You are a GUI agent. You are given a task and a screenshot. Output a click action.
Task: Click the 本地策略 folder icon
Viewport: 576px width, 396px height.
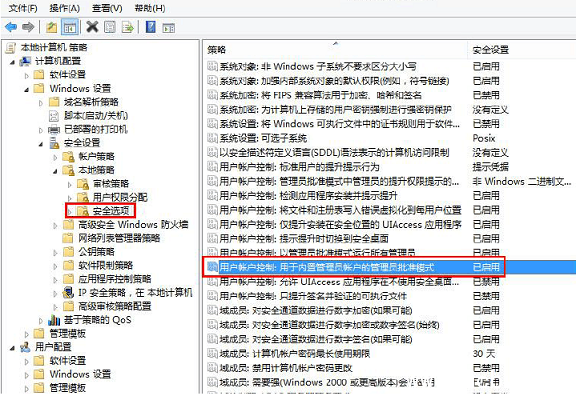pyautogui.click(x=68, y=170)
